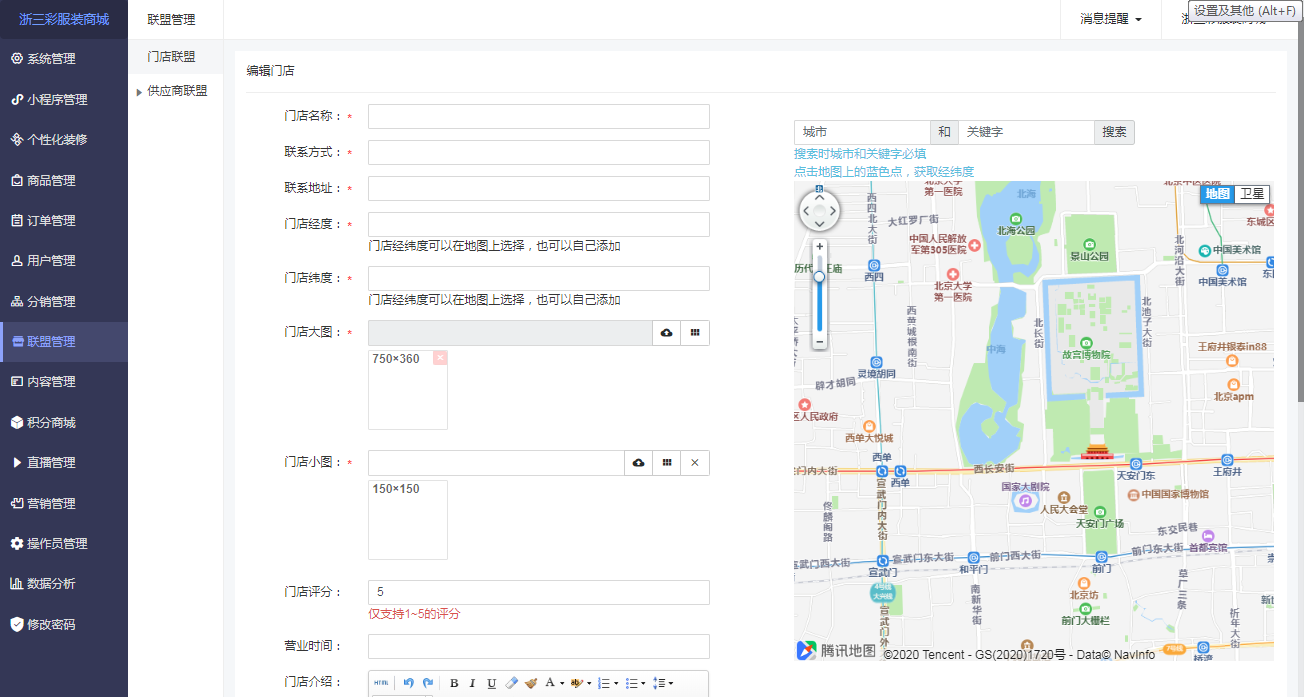
Task: Zoom in the map with plus
Action: [x=820, y=246]
